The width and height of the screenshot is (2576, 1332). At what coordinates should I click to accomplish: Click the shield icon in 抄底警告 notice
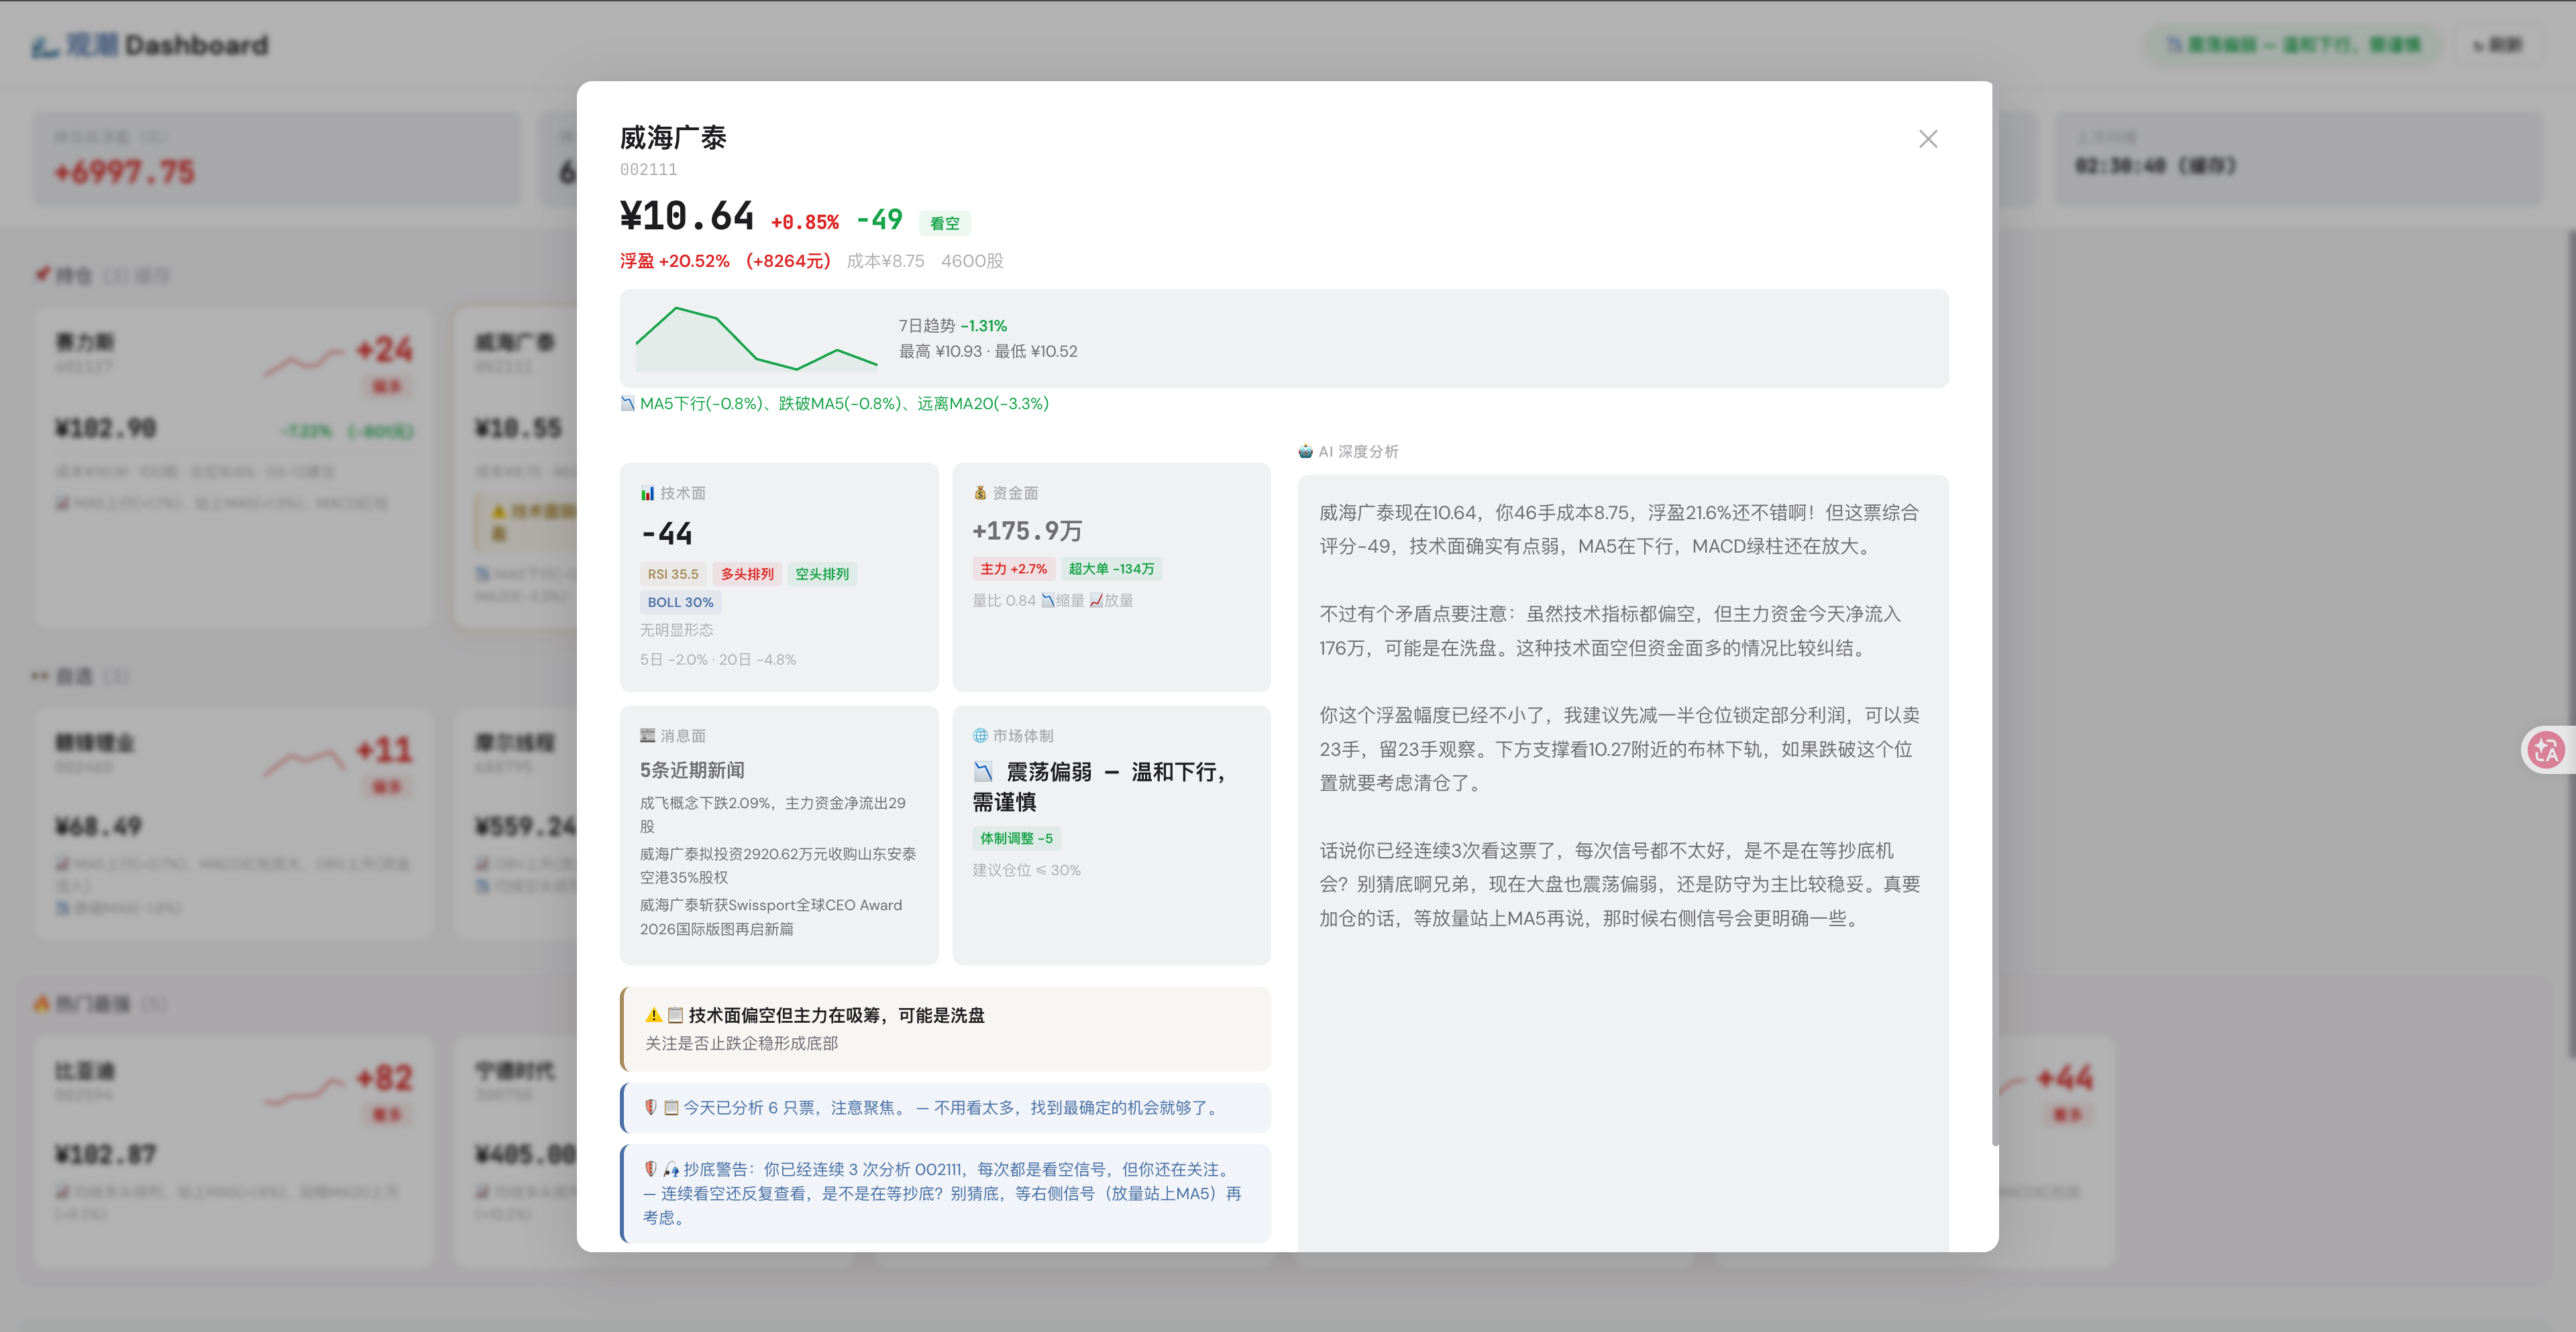tap(651, 1169)
